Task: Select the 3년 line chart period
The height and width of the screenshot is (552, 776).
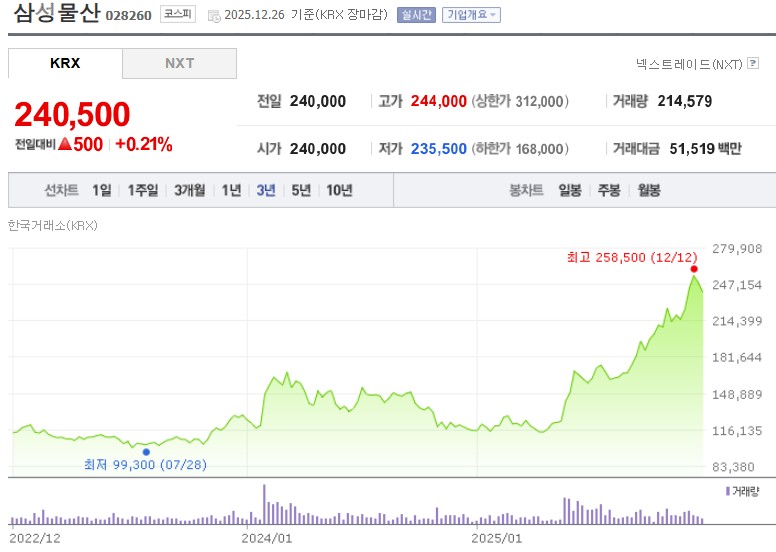Action: point(266,190)
